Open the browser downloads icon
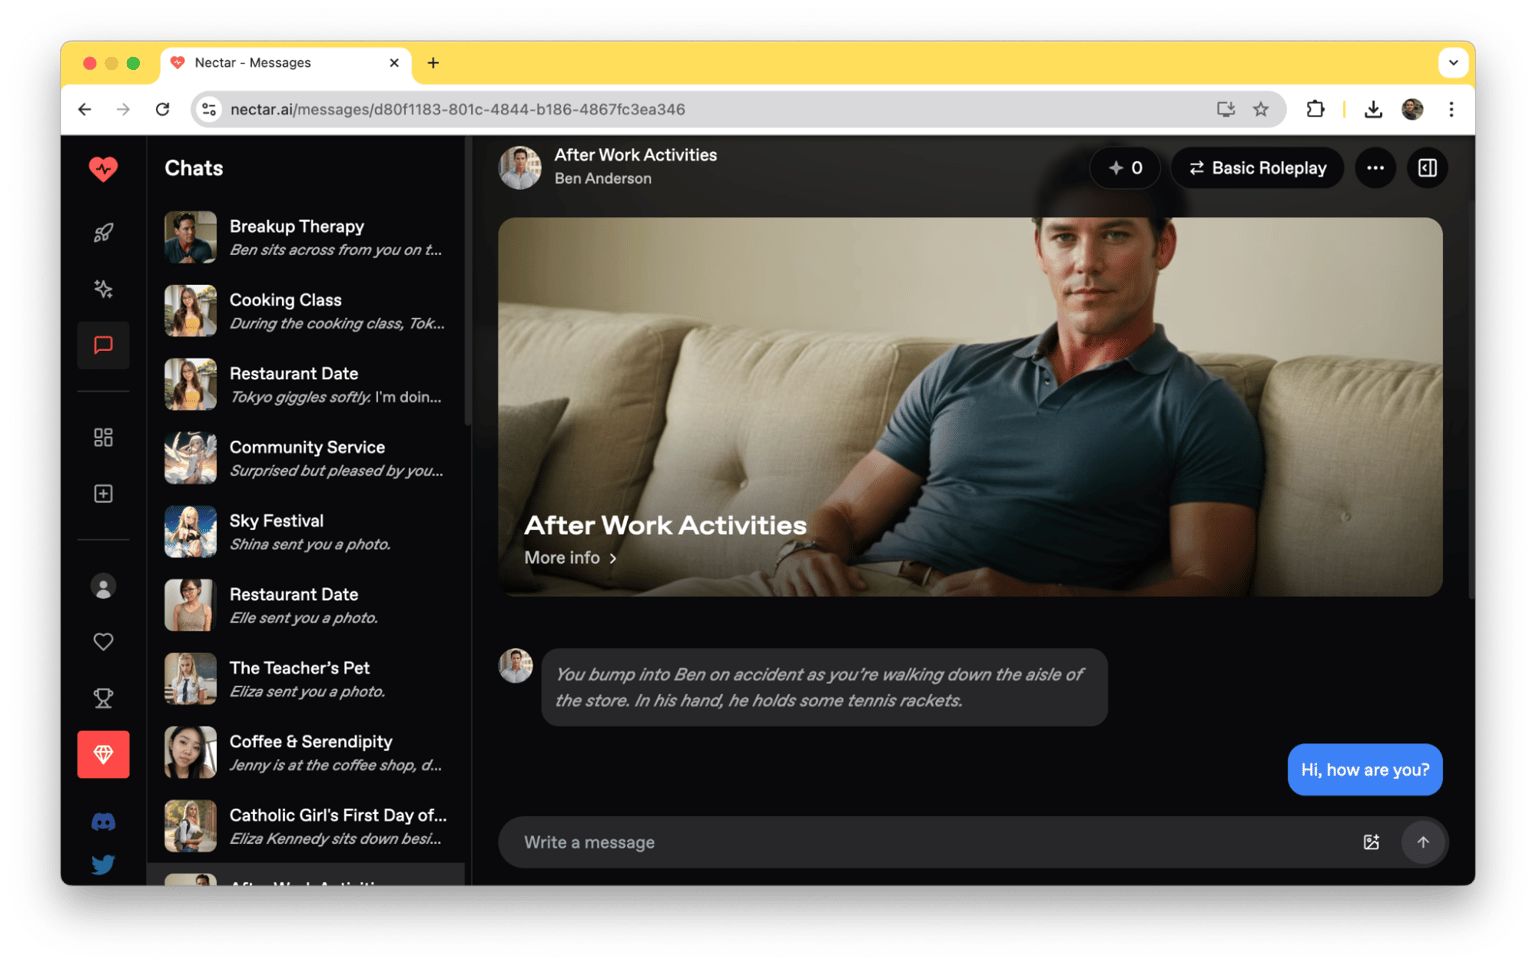Screen dimensions: 1536x966 1373,109
